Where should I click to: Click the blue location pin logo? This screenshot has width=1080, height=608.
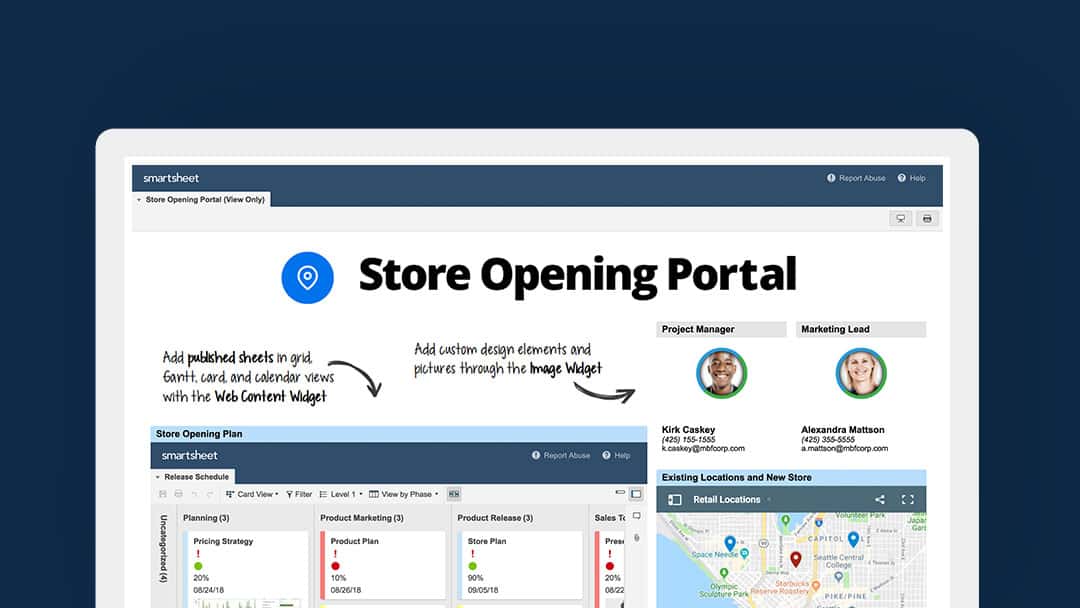pos(307,277)
